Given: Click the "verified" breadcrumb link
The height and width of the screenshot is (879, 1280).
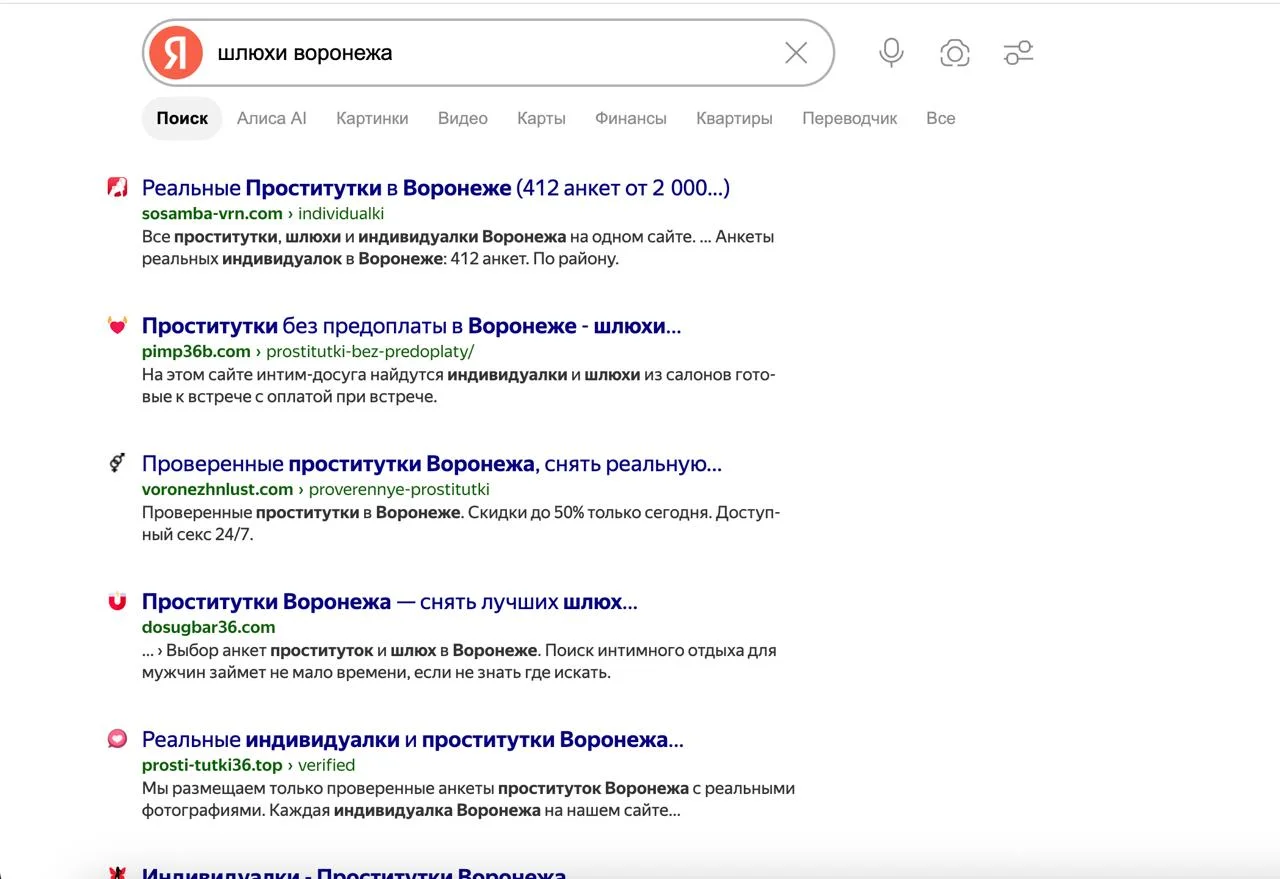Looking at the screenshot, I should tap(326, 765).
